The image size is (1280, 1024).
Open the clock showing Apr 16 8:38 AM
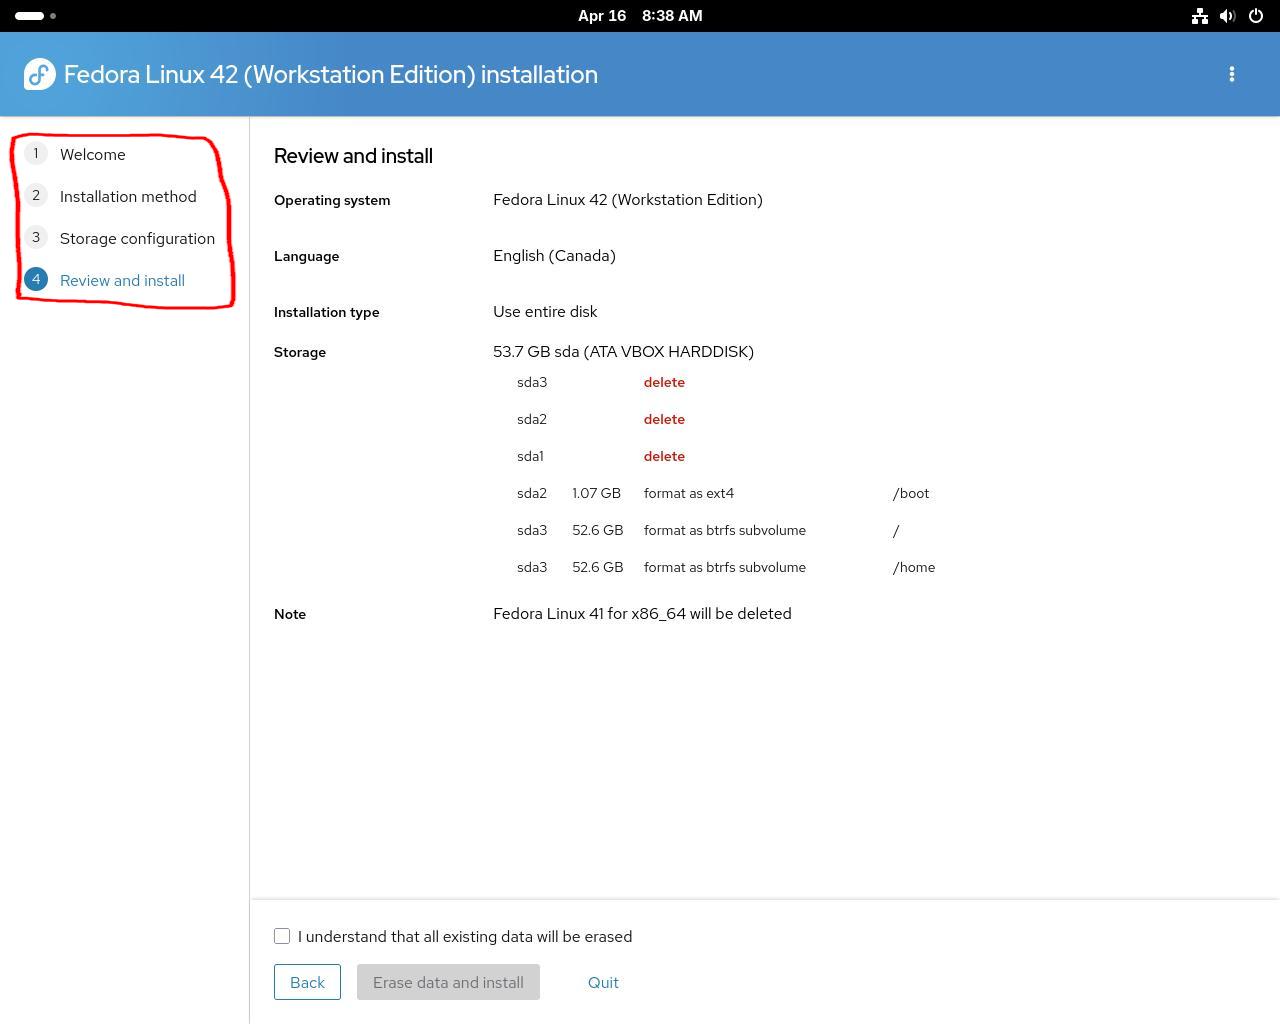640,16
